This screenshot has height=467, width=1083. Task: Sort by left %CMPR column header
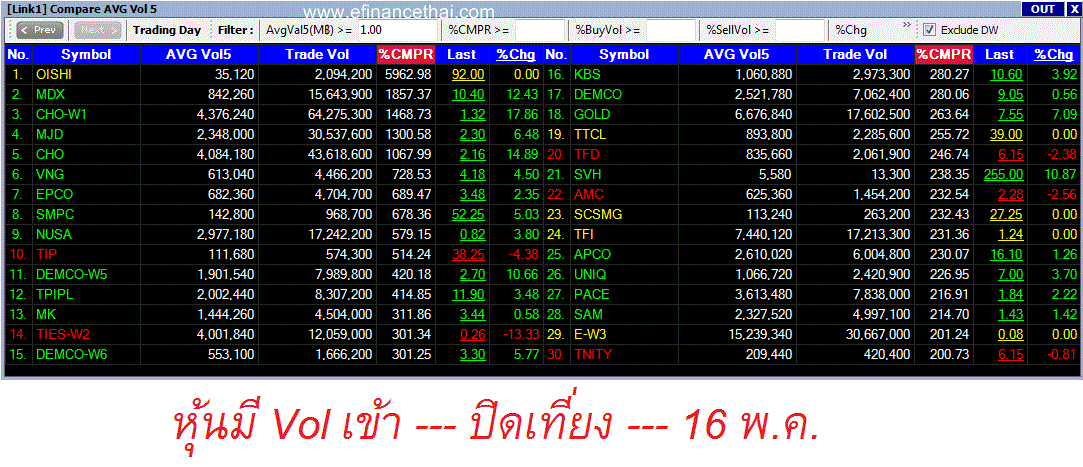click(406, 55)
